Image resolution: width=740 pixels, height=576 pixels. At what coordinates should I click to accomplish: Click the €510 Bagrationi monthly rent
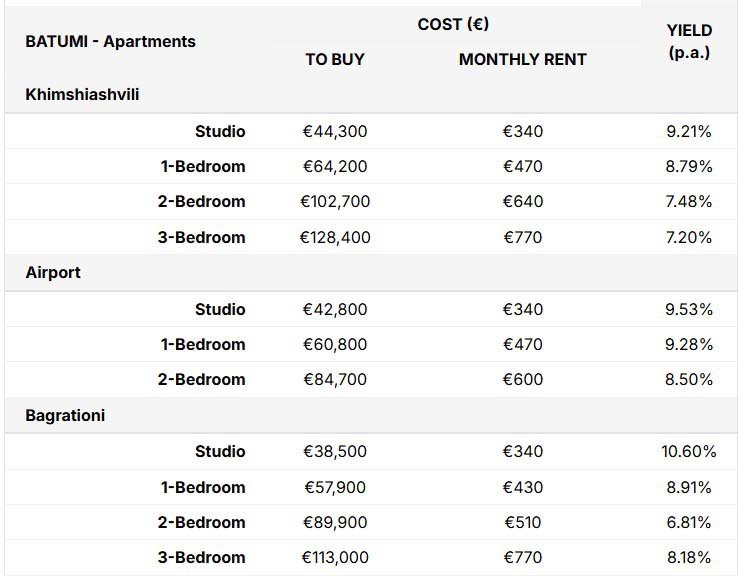pos(522,523)
